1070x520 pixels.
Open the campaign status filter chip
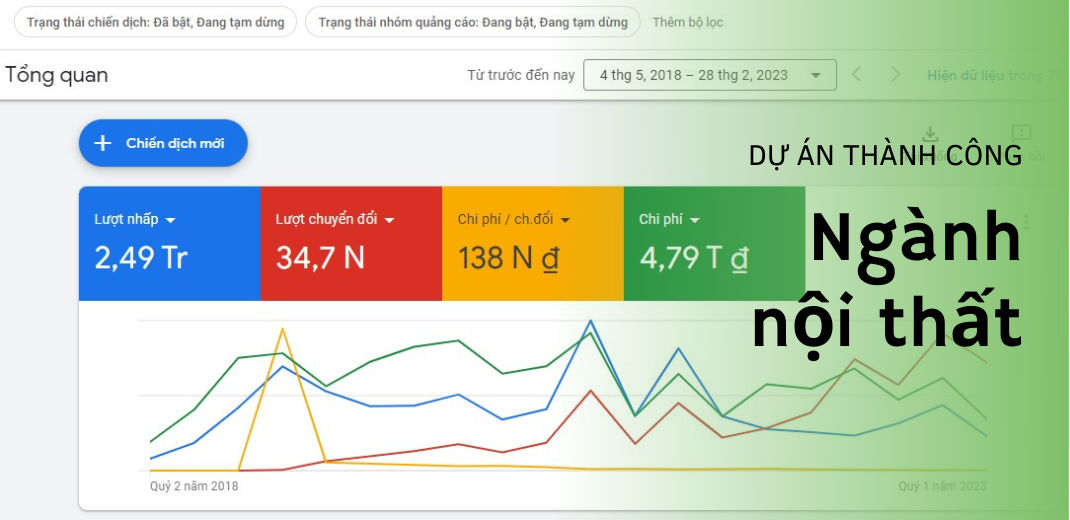[155, 22]
